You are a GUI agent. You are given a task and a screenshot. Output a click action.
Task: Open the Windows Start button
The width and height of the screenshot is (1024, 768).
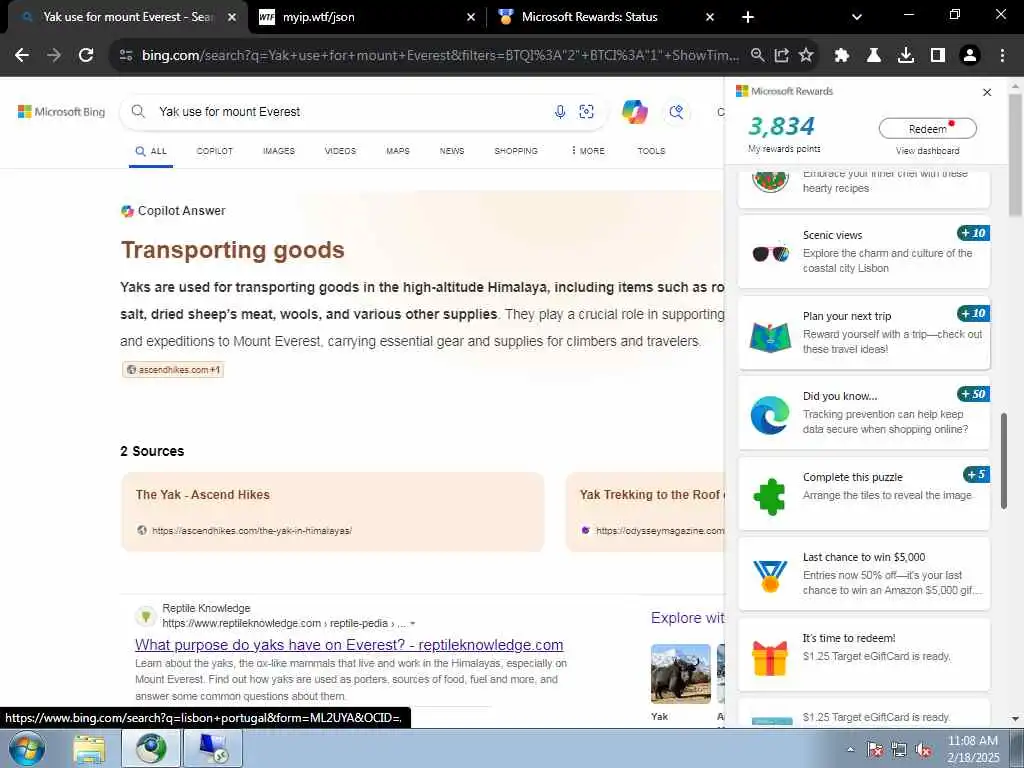(26, 748)
